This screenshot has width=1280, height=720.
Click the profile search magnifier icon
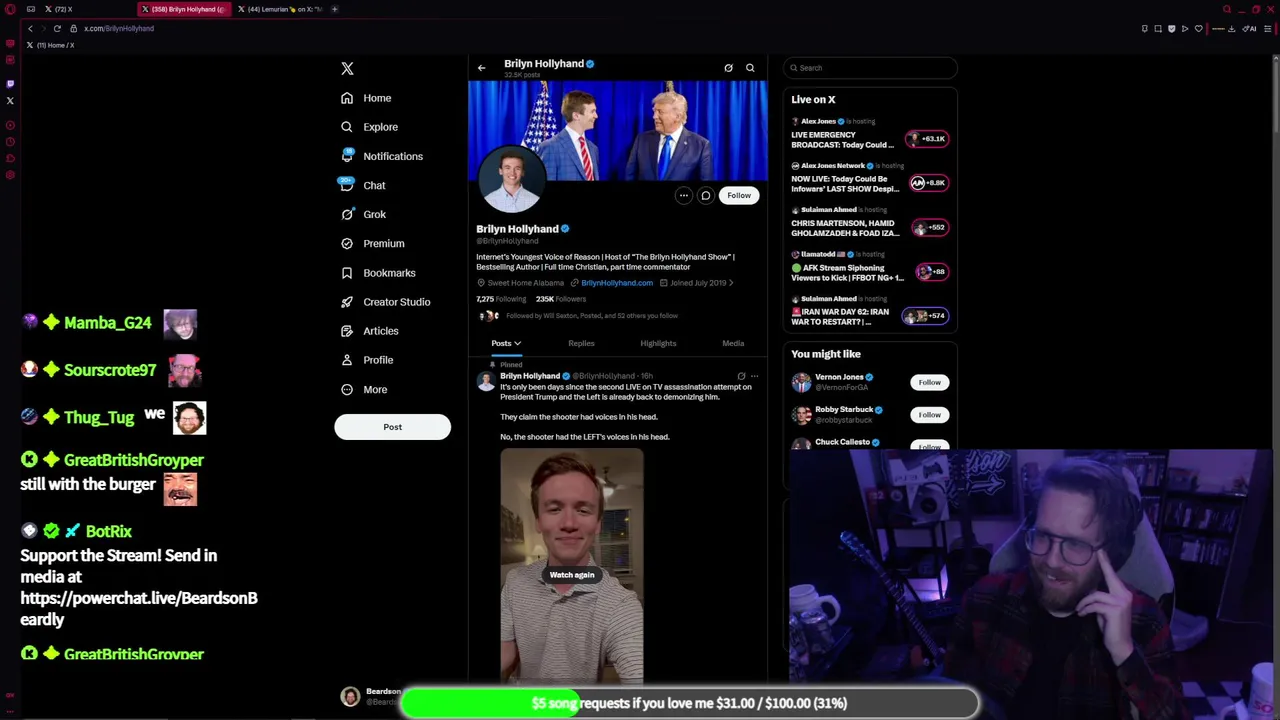pyautogui.click(x=750, y=68)
